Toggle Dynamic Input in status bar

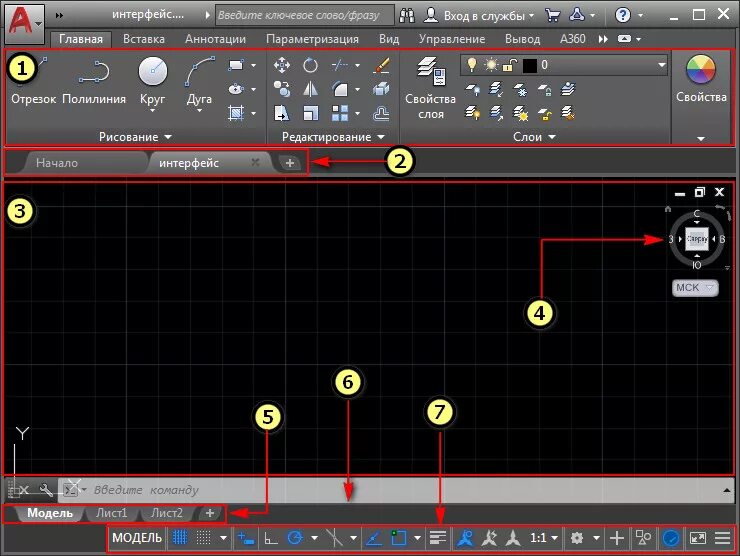click(246, 538)
